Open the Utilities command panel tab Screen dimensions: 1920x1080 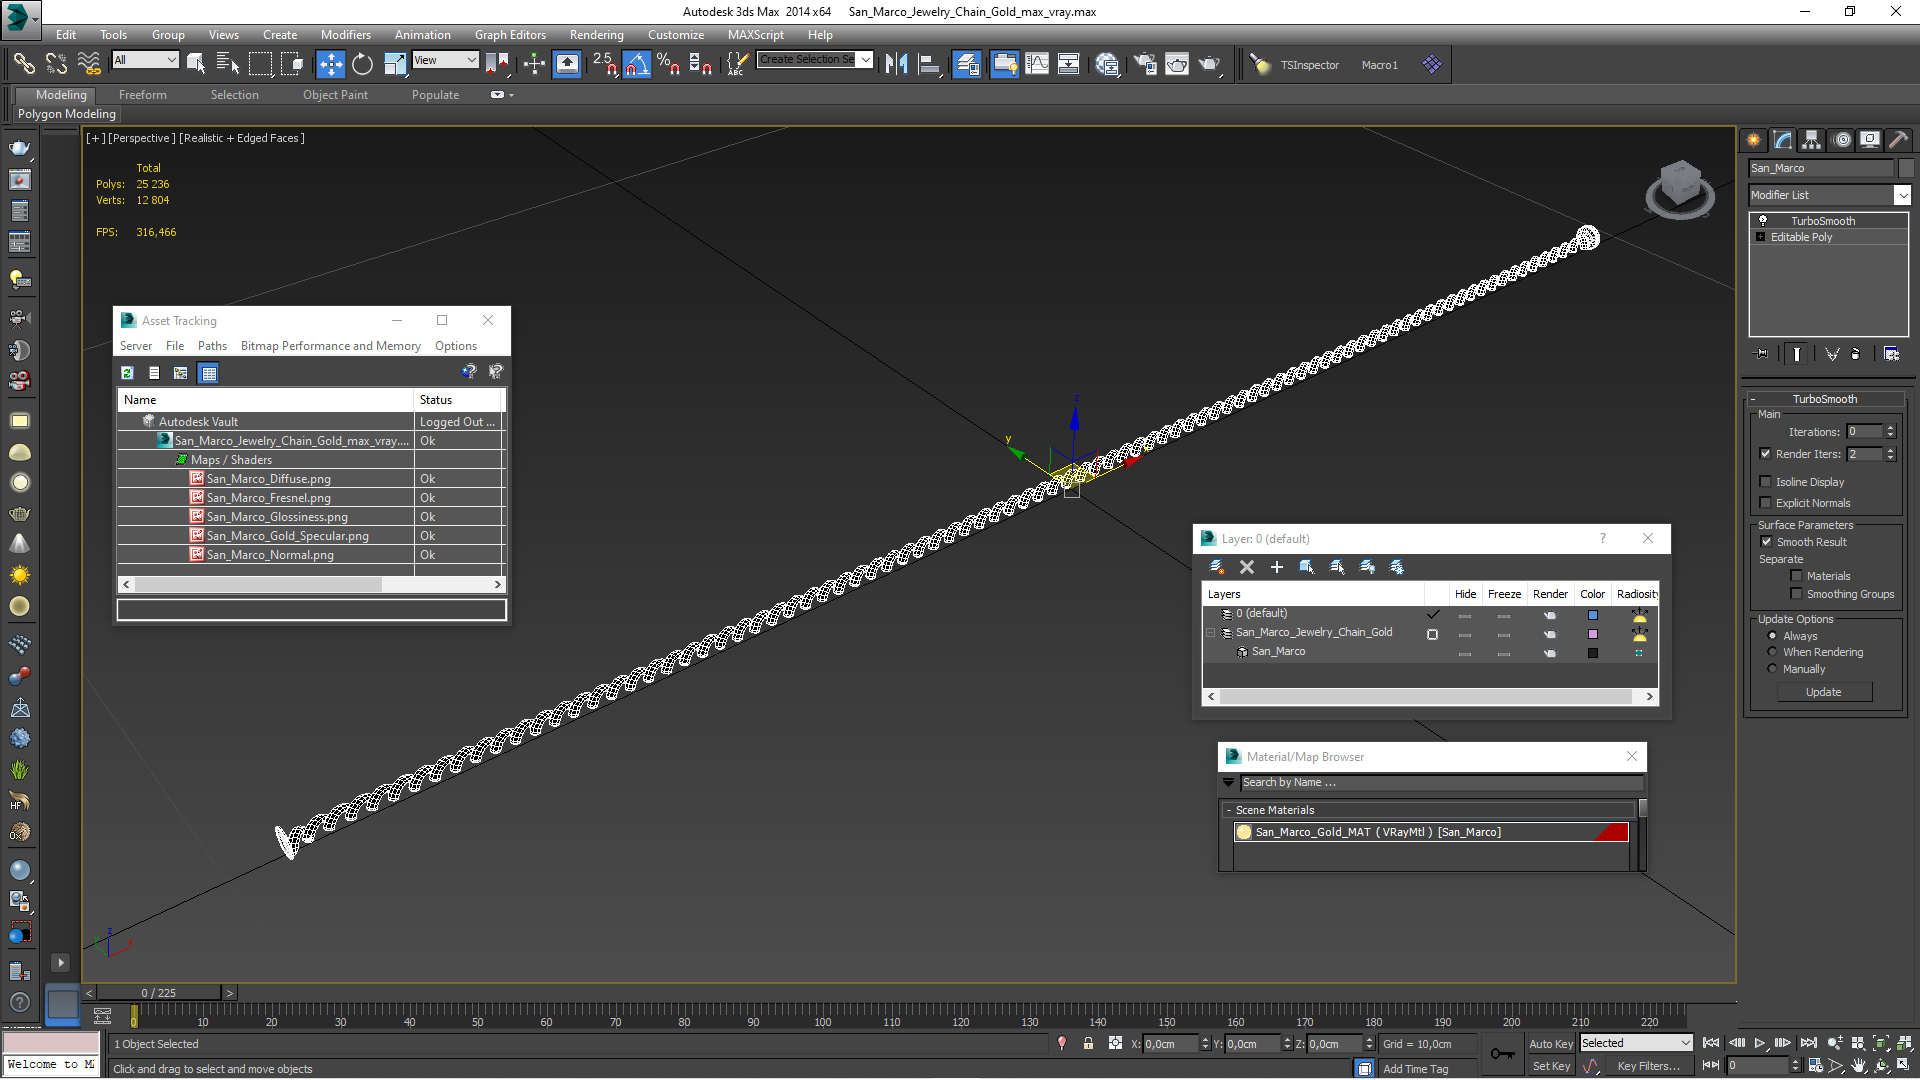(x=1899, y=140)
